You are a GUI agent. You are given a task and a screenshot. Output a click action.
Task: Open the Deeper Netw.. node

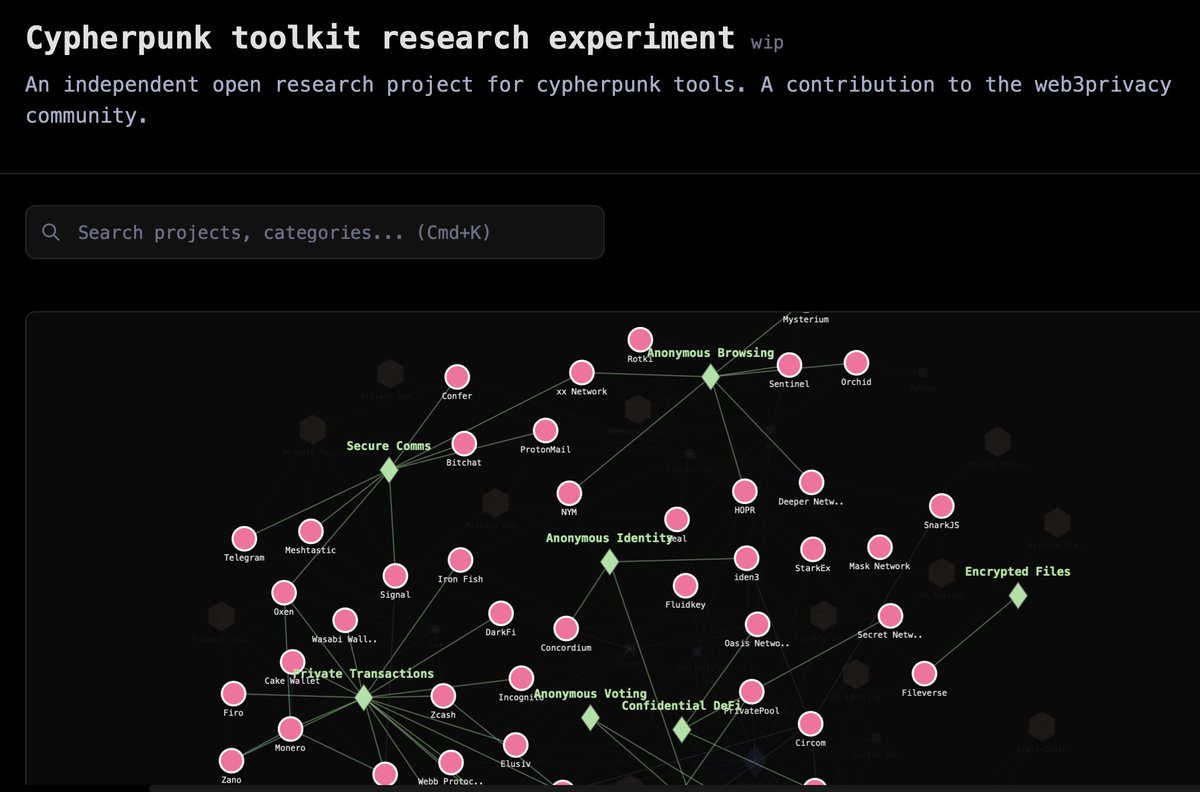pyautogui.click(x=811, y=483)
